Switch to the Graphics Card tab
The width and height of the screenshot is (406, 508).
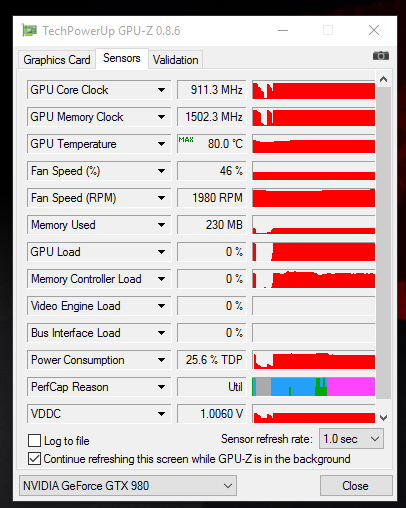click(57, 60)
